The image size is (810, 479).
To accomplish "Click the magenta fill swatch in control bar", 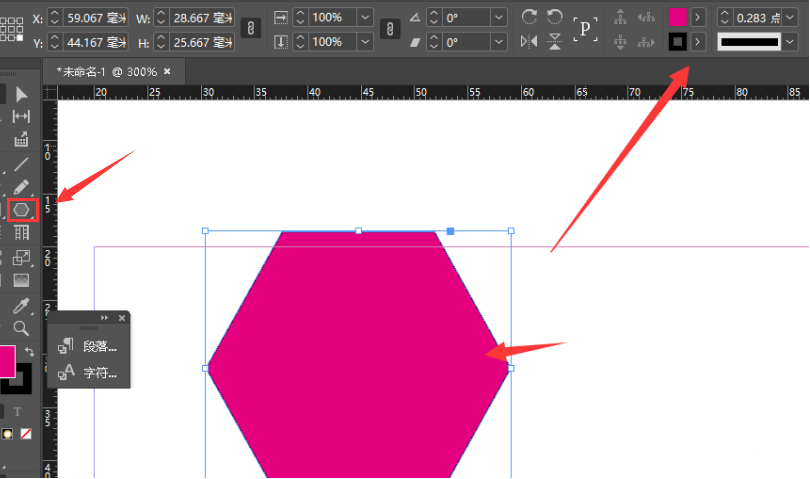I will [x=677, y=18].
